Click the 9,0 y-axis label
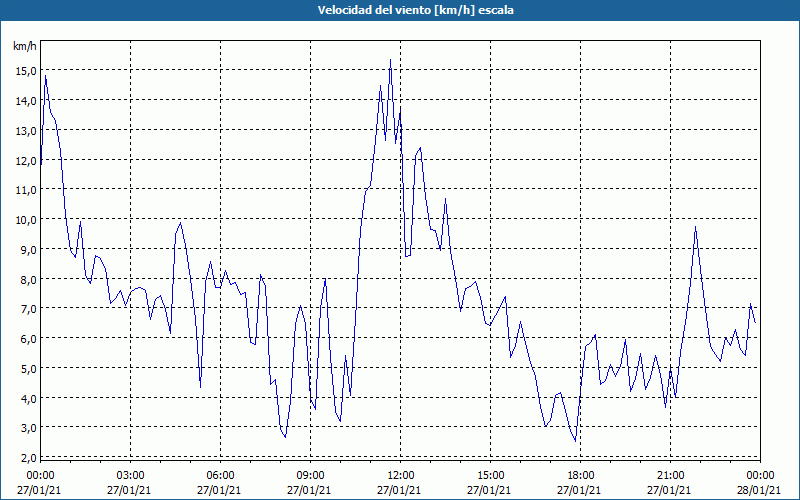 (x=28, y=250)
